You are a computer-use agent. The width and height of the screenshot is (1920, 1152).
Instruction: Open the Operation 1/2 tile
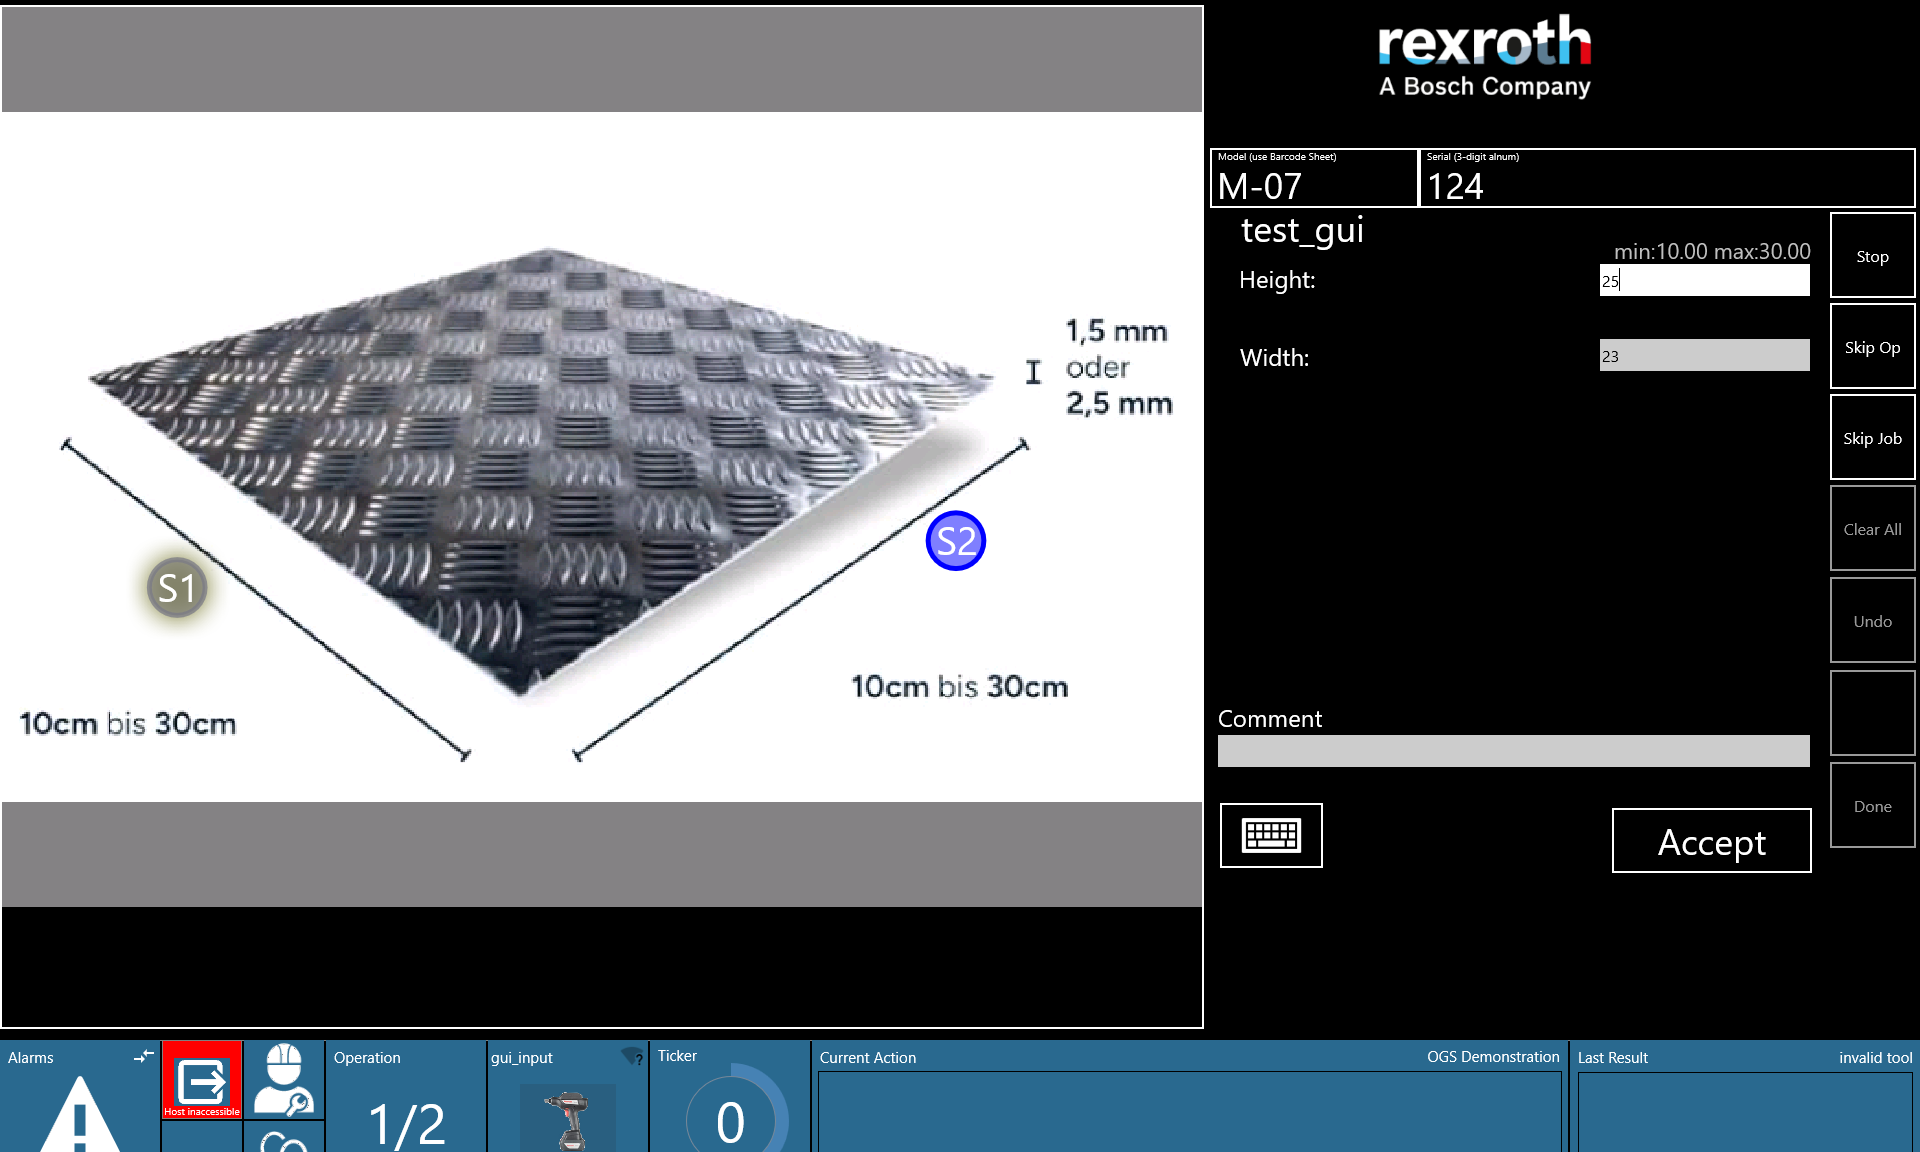406,1097
